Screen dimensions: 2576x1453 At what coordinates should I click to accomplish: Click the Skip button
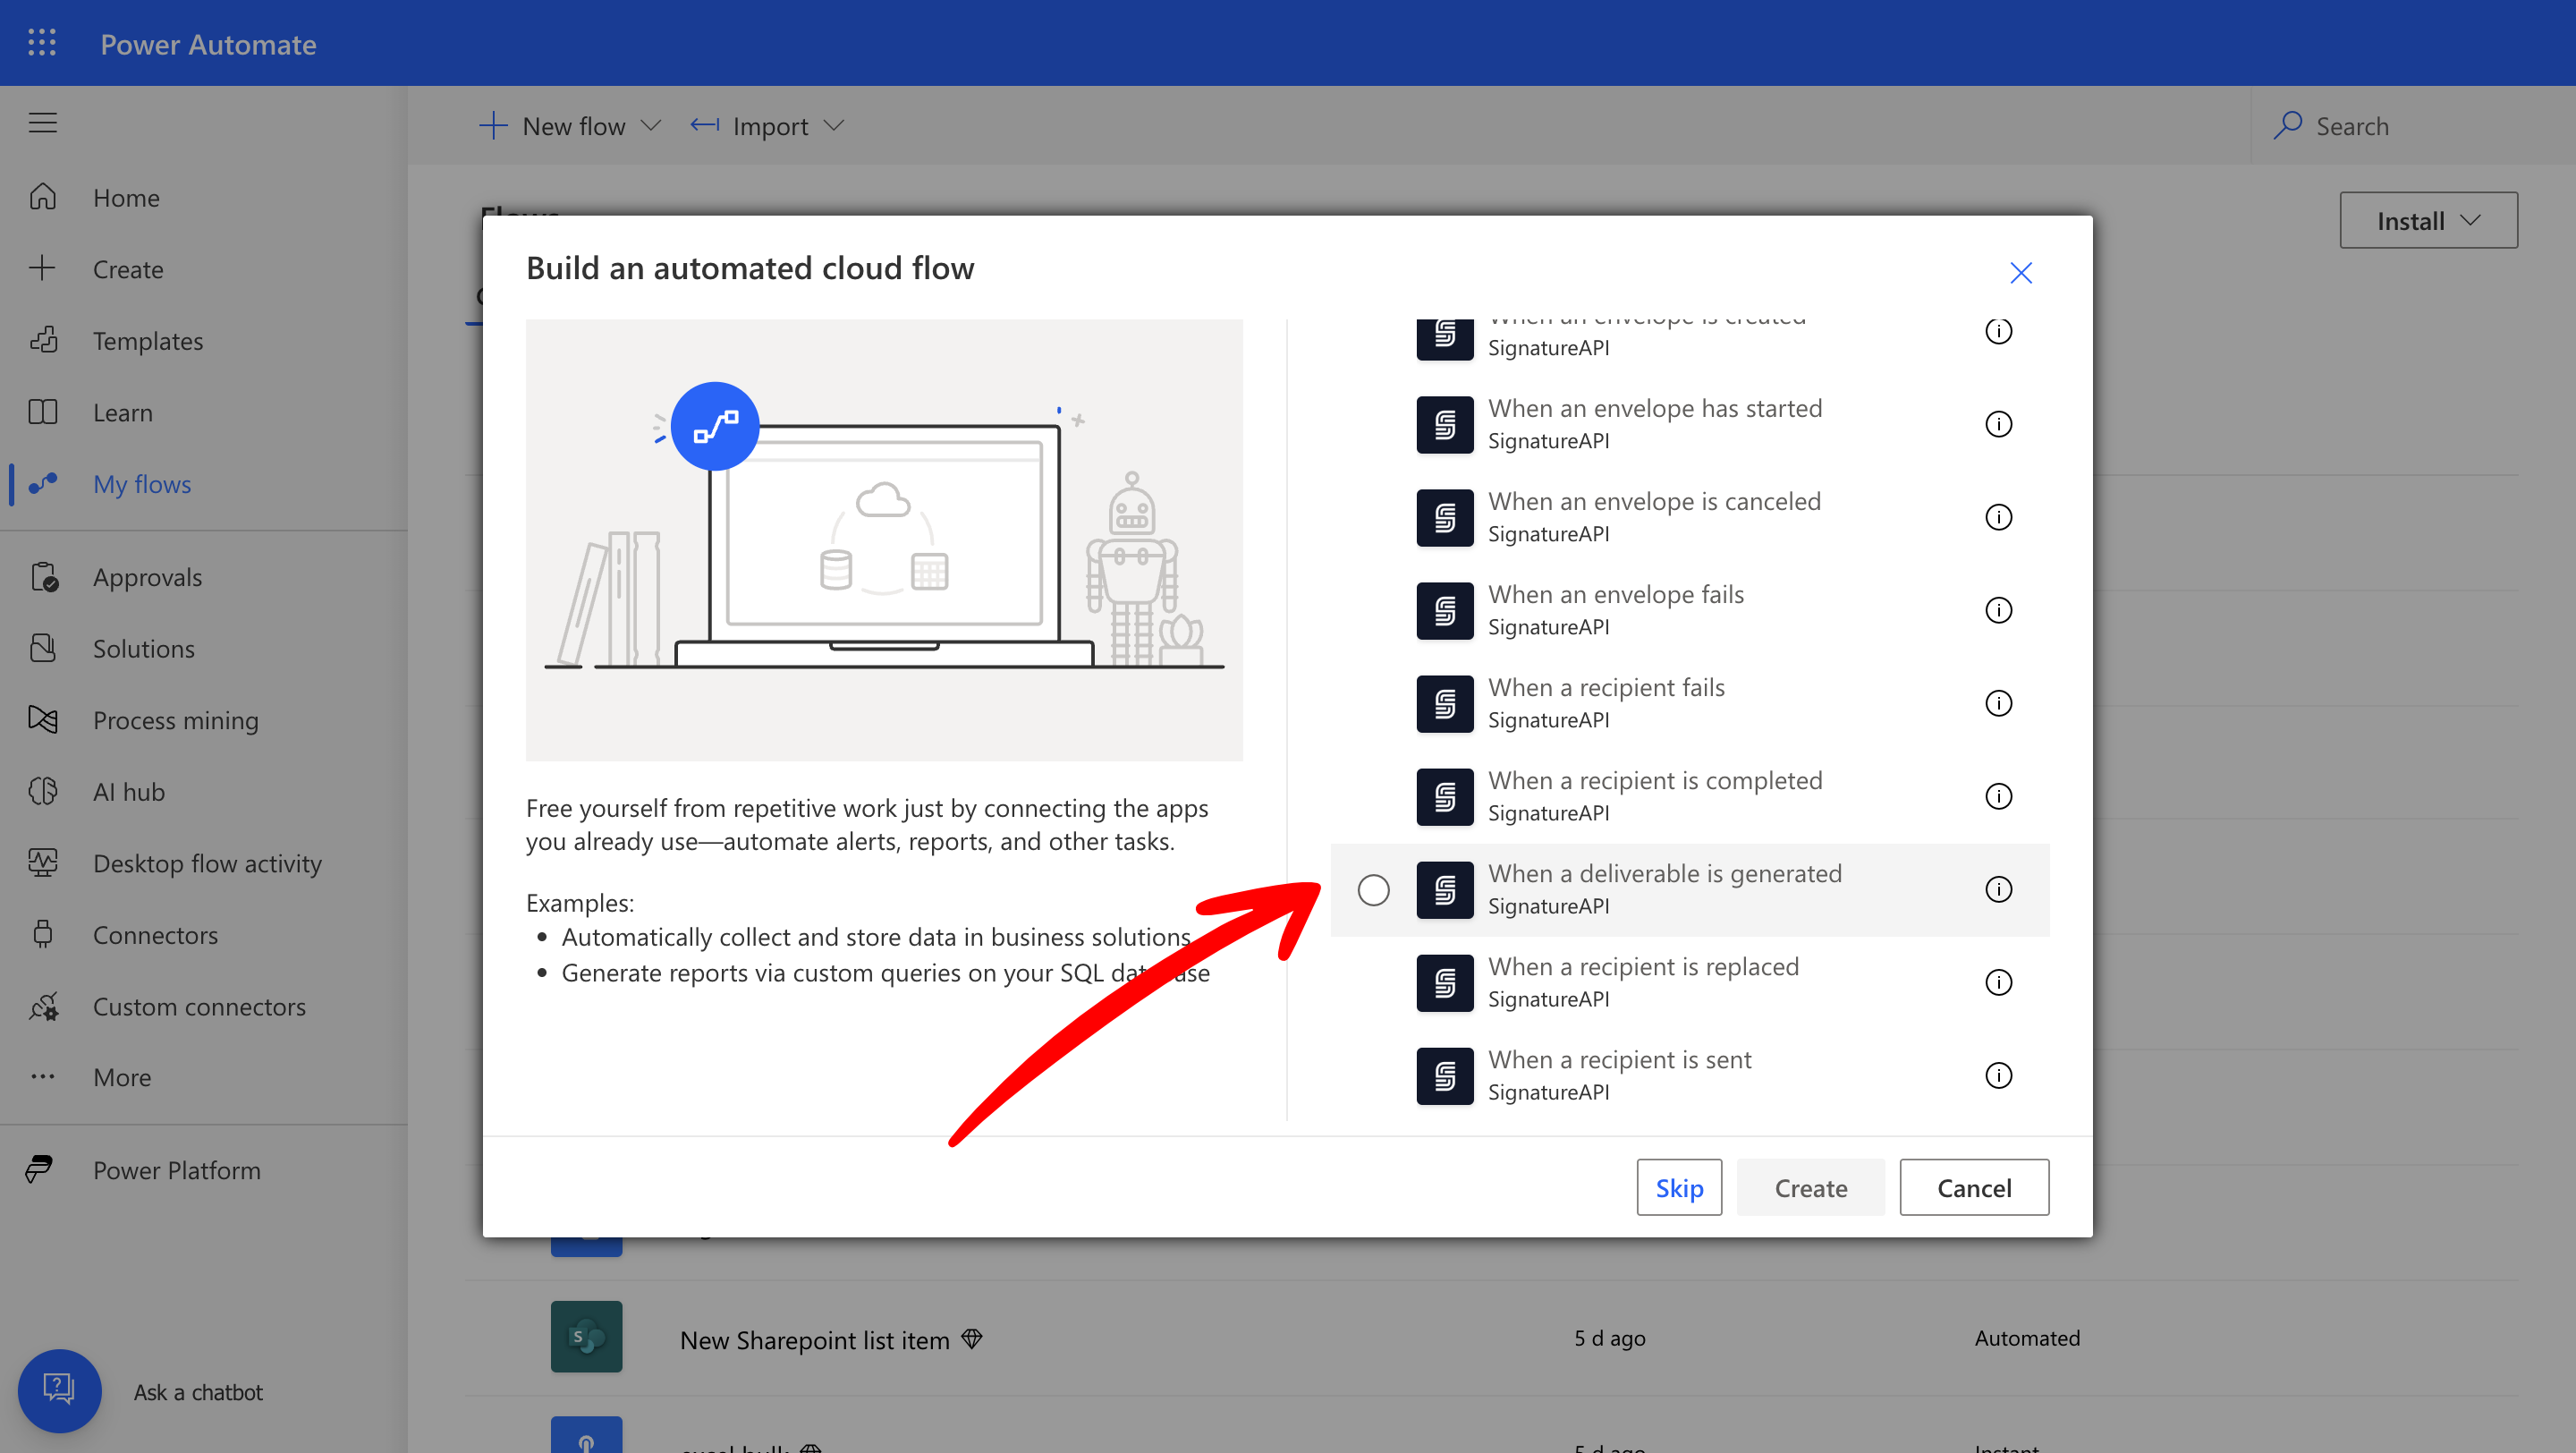click(x=1678, y=1187)
